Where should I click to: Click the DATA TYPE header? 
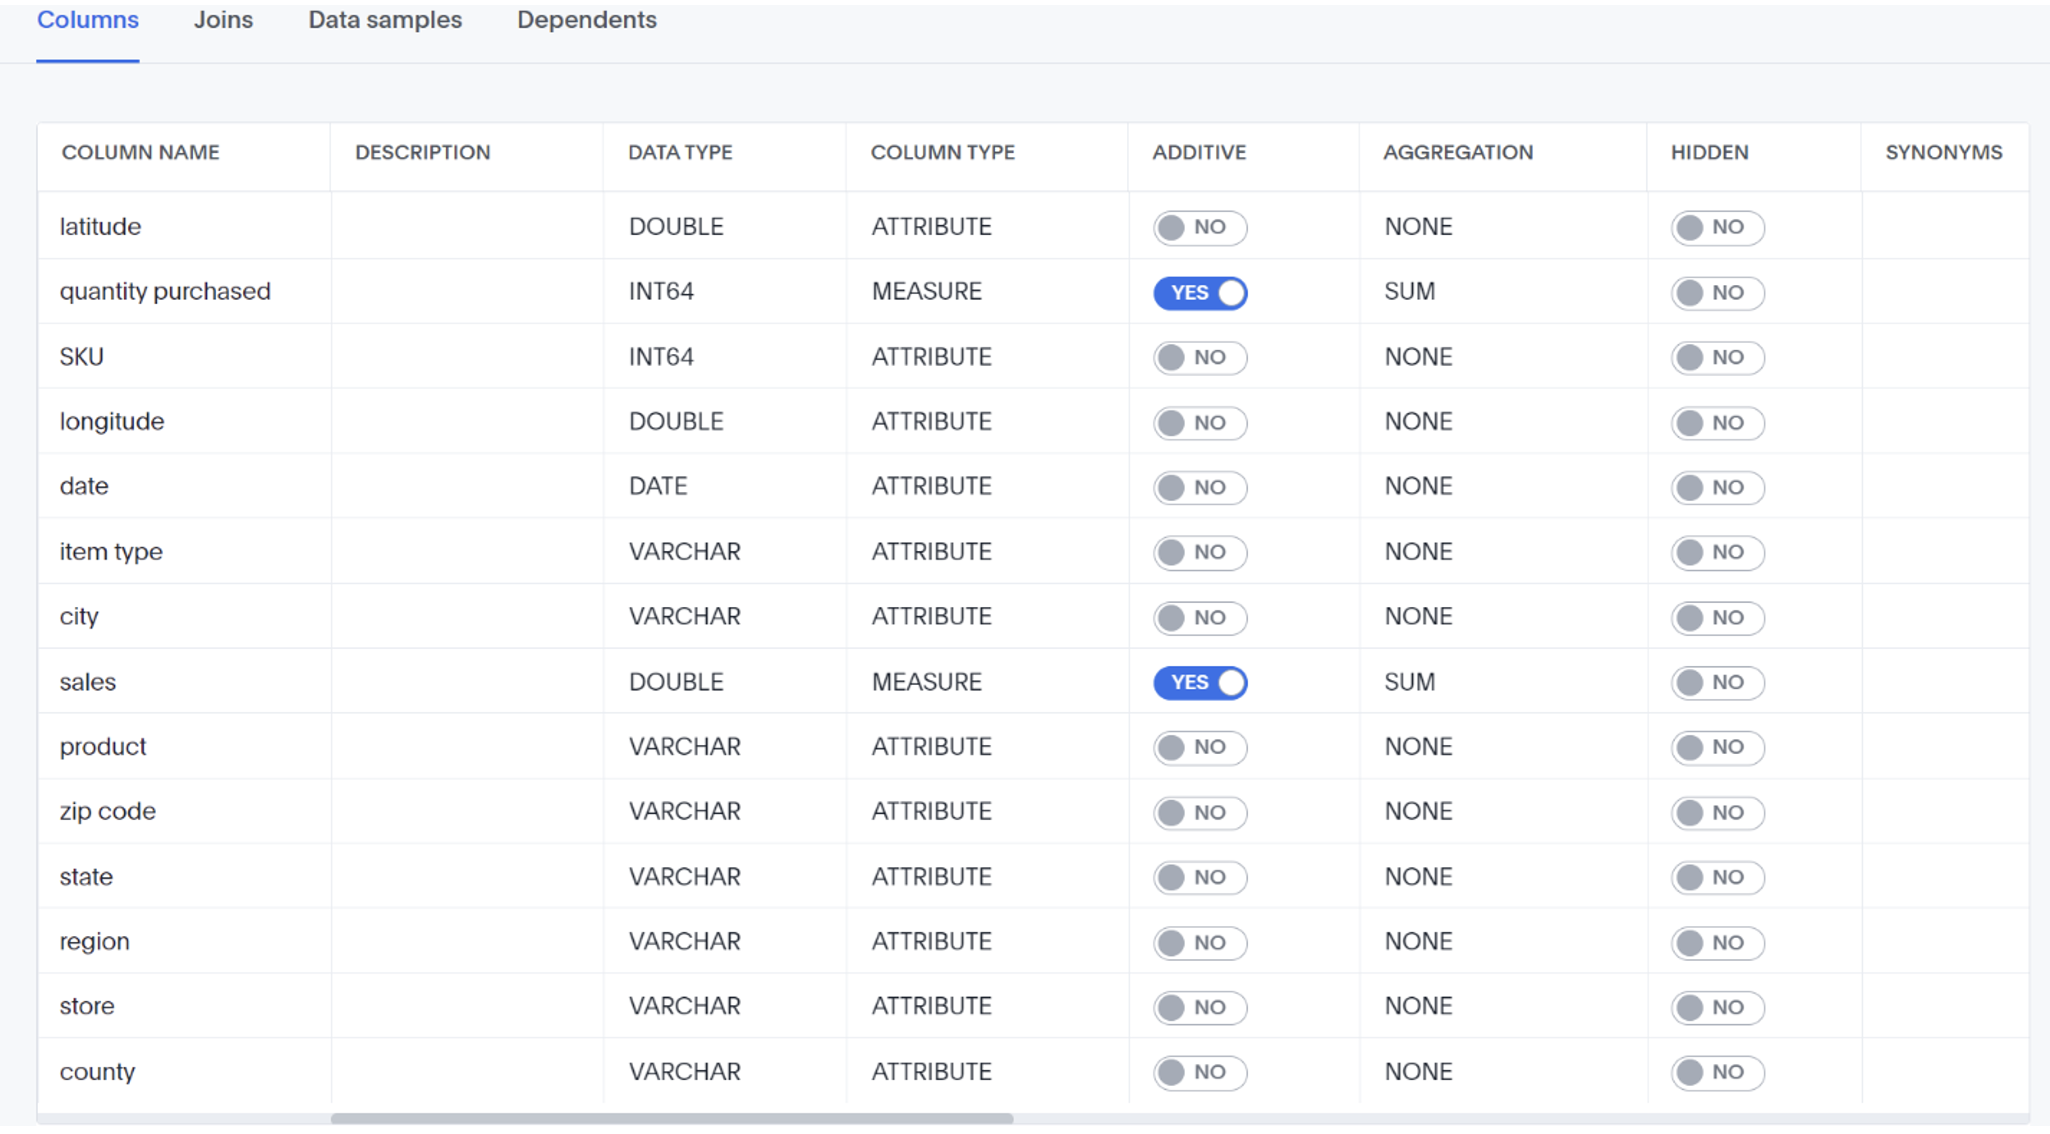tap(680, 152)
